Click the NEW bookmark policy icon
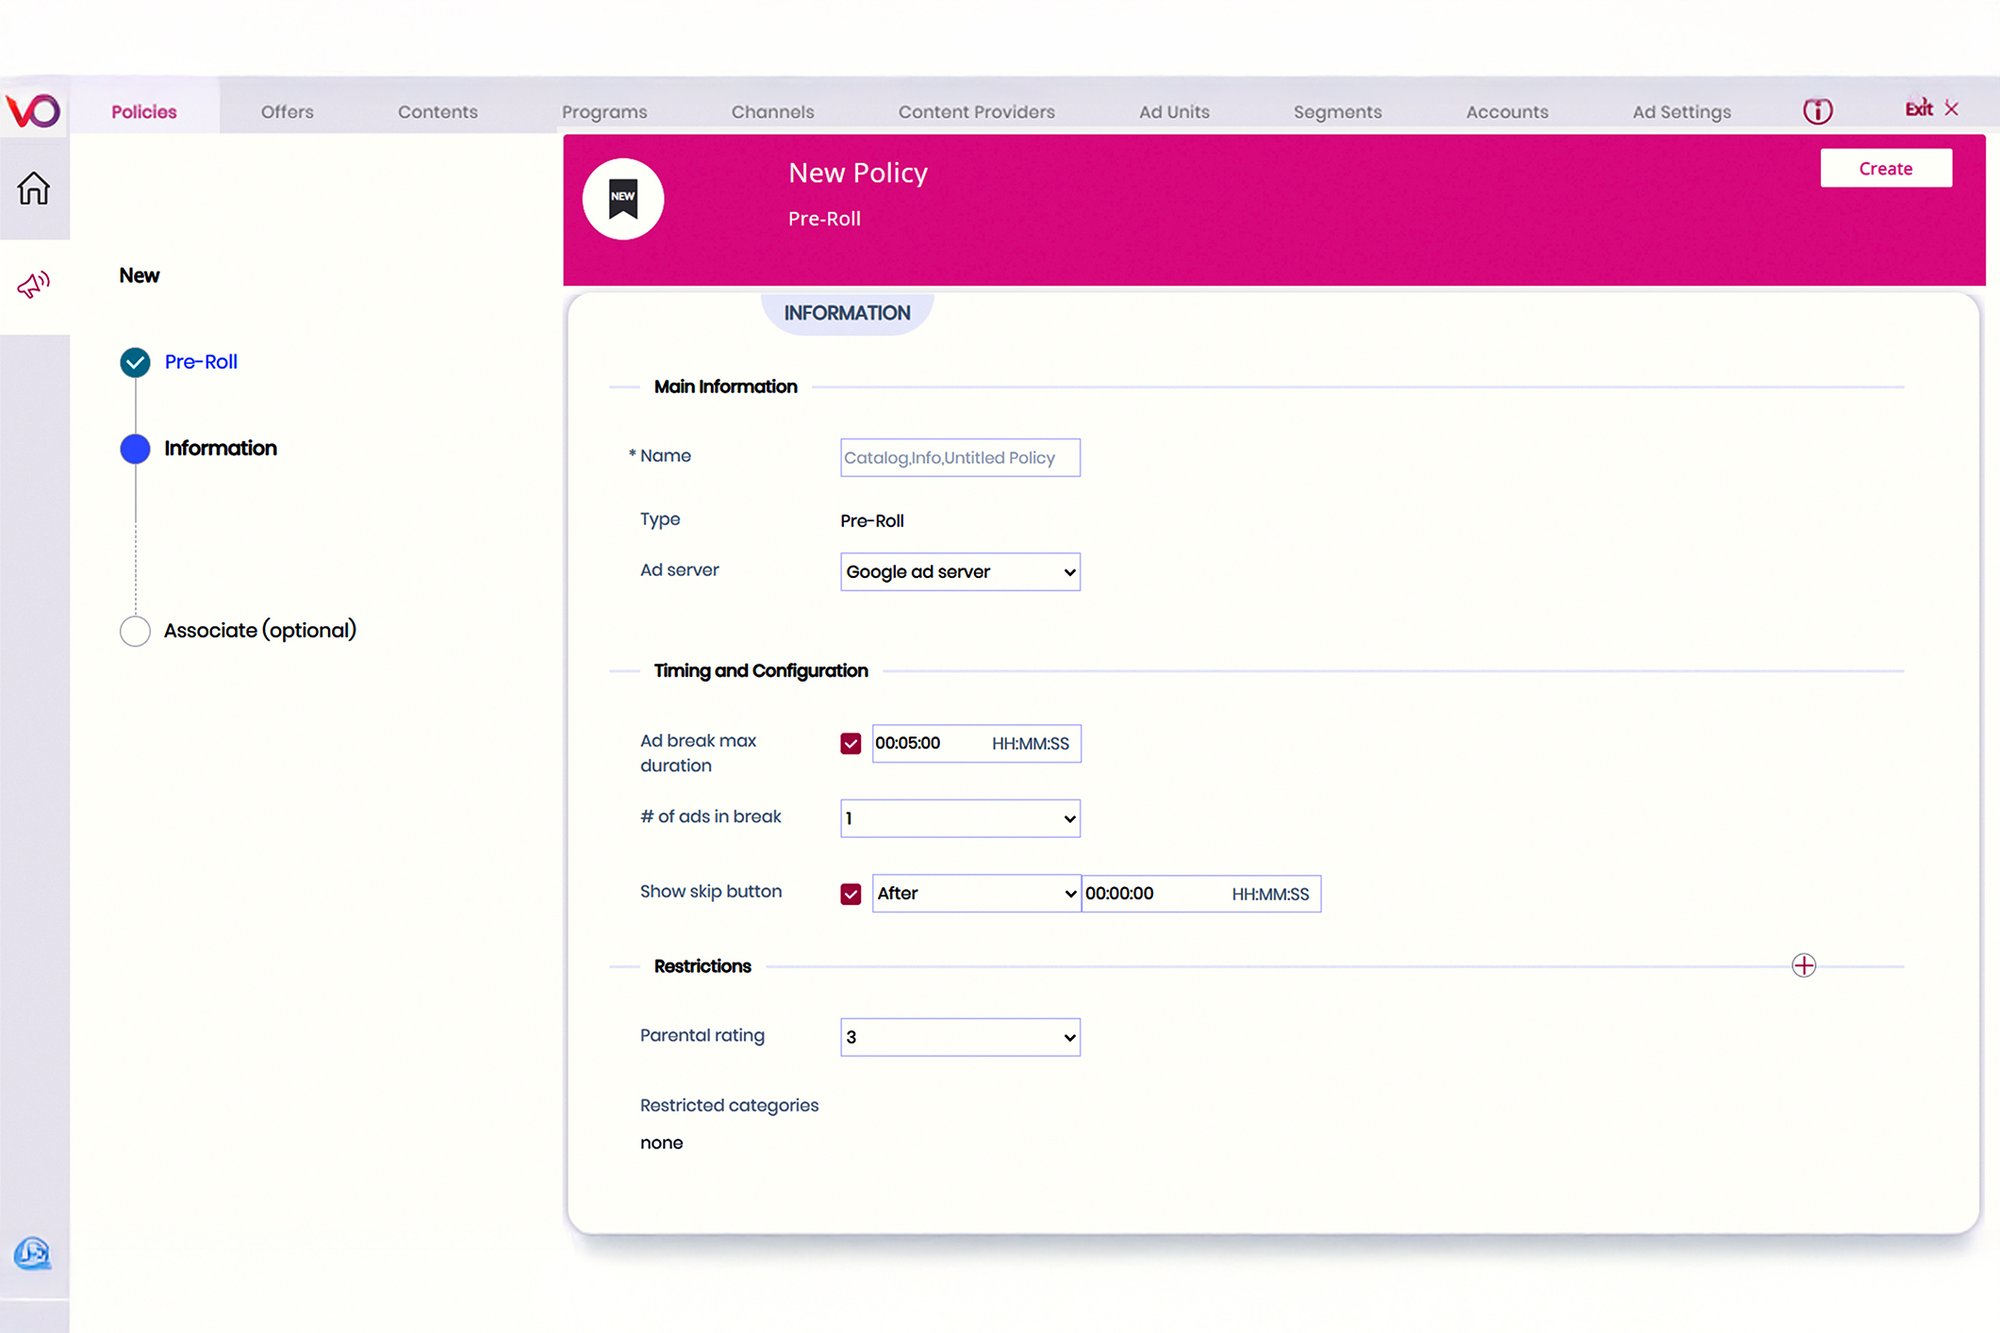The image size is (2000, 1333). 623,198
